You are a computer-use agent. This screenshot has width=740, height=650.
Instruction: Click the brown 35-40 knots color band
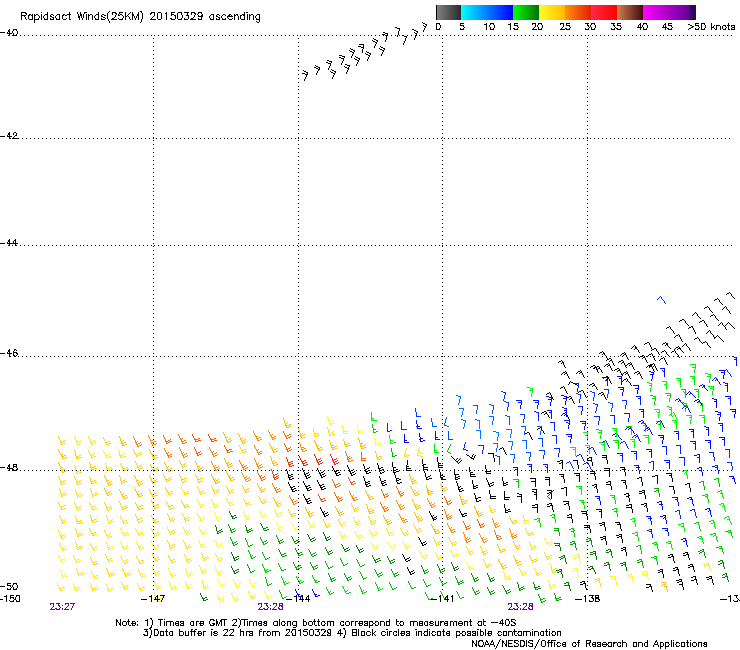[x=630, y=12]
